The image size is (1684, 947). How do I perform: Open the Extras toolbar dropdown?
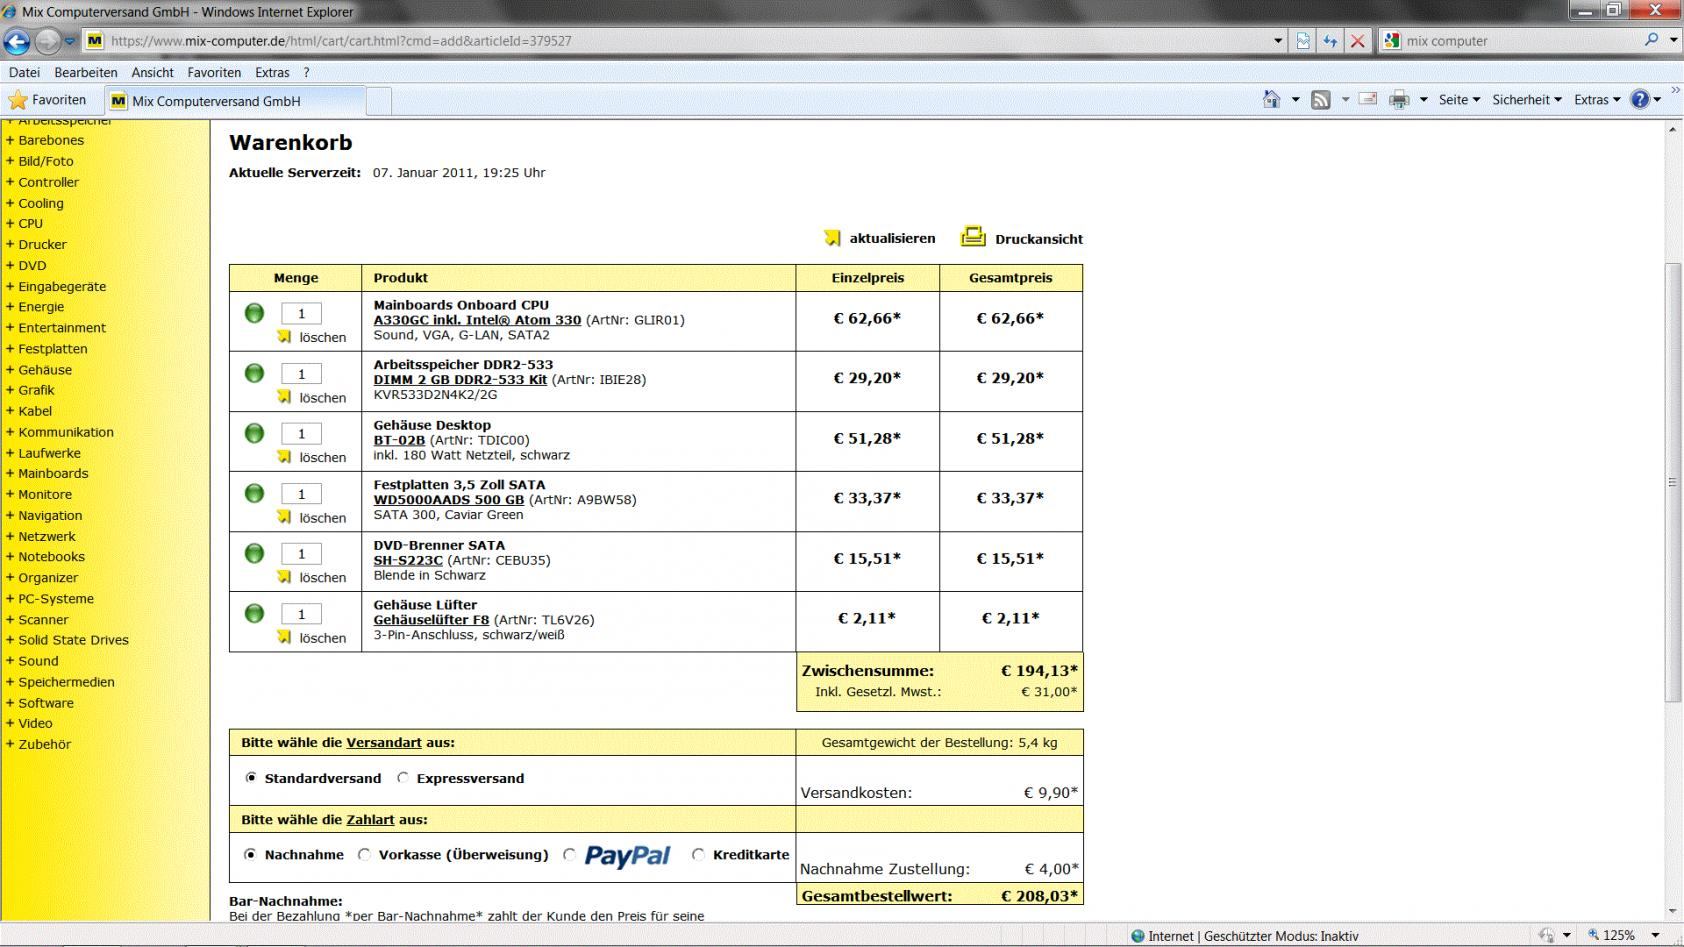(1597, 99)
